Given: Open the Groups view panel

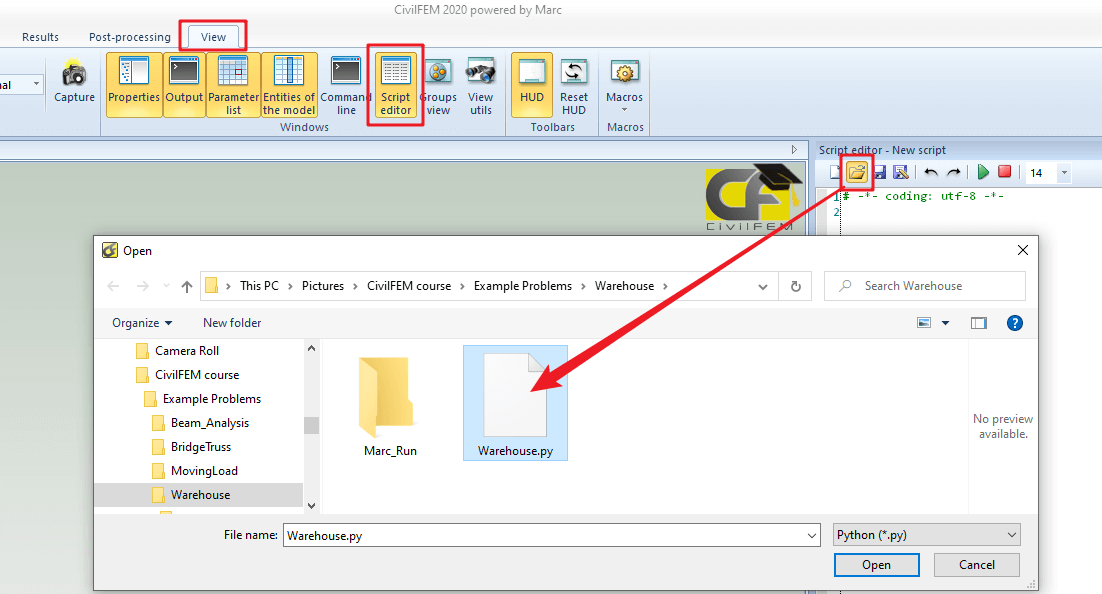Looking at the screenshot, I should tap(438, 85).
